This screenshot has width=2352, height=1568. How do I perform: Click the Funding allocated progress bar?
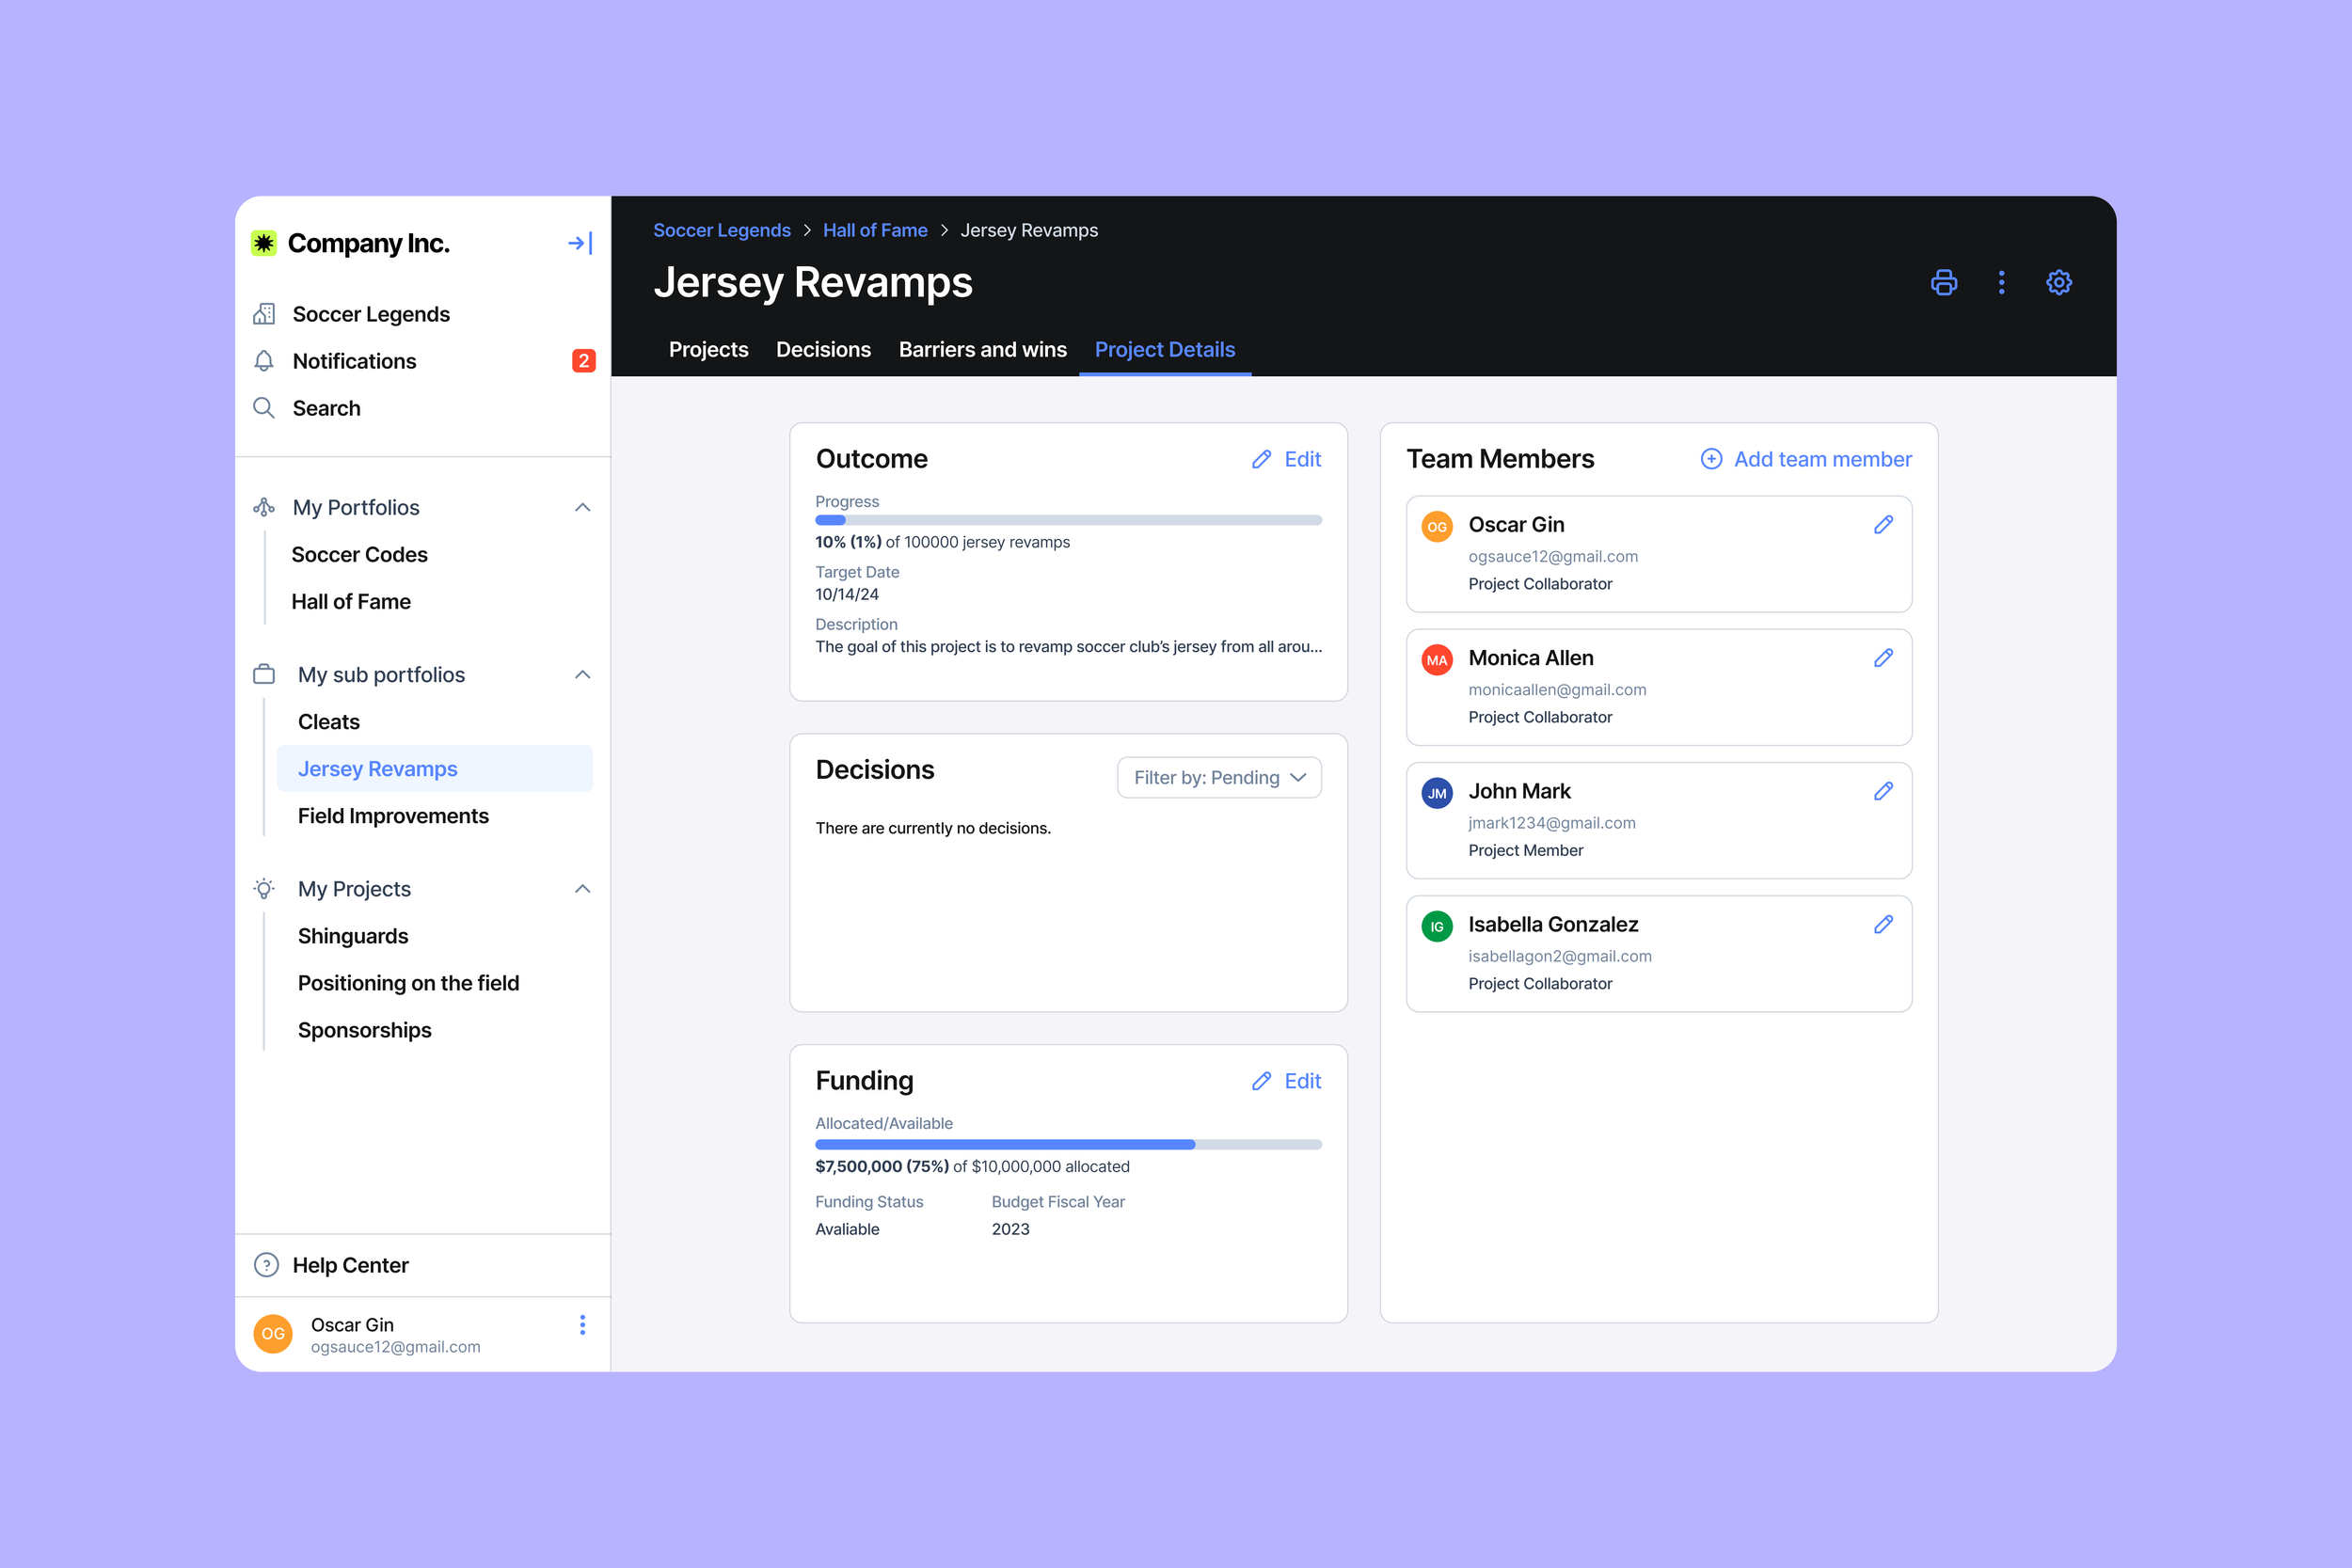pyautogui.click(x=1068, y=1144)
